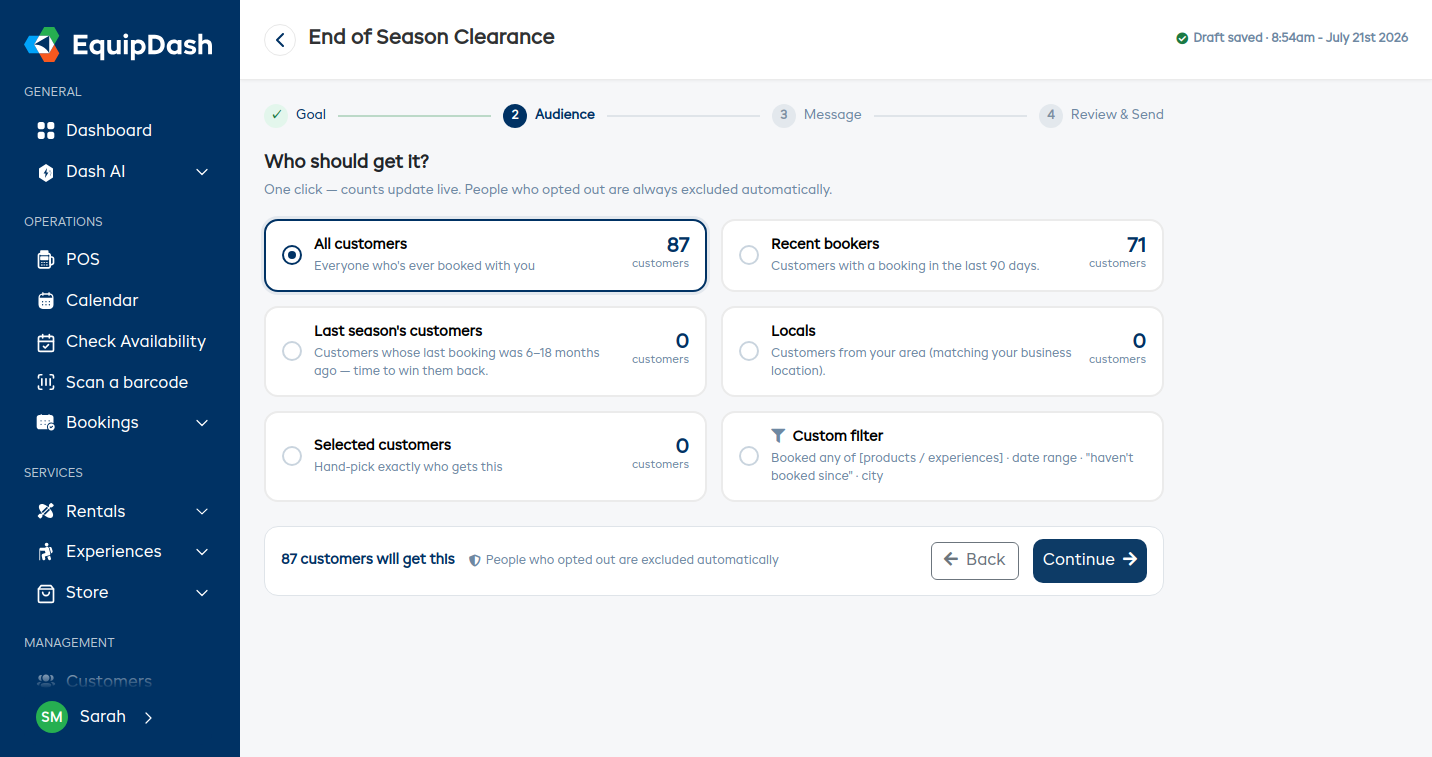Open Sarah's account menu chevron
1432x757 pixels.
tap(148, 717)
